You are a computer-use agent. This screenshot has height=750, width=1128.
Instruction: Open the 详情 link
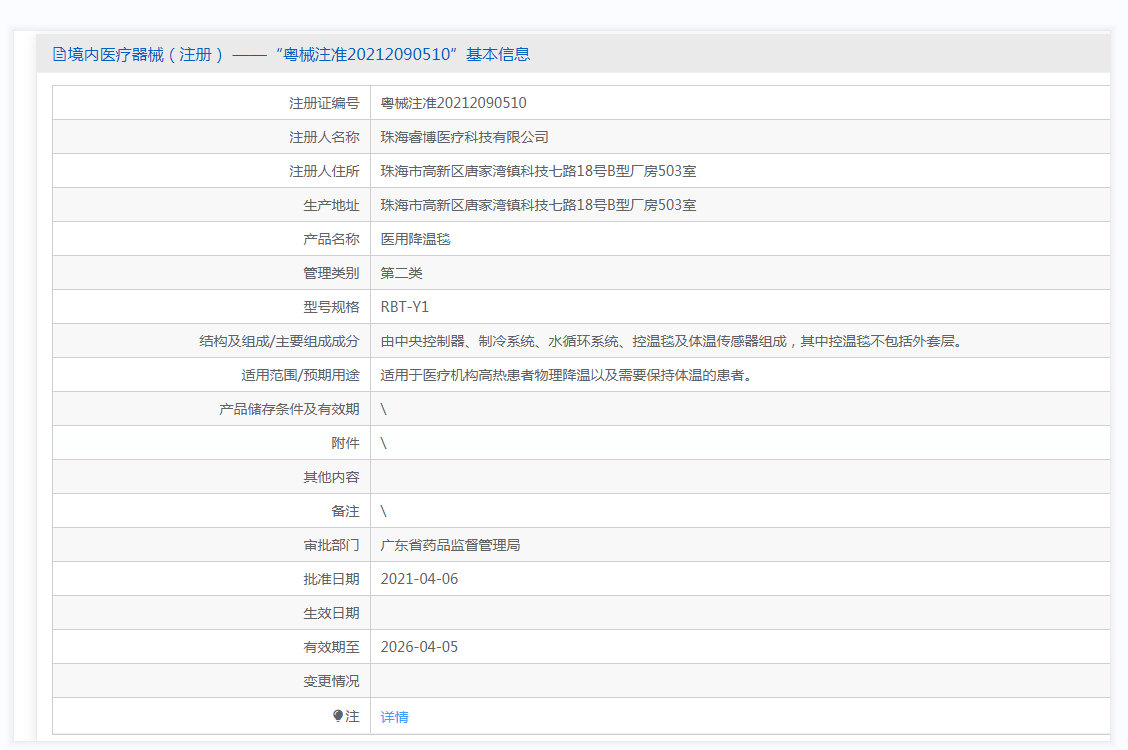tap(394, 717)
